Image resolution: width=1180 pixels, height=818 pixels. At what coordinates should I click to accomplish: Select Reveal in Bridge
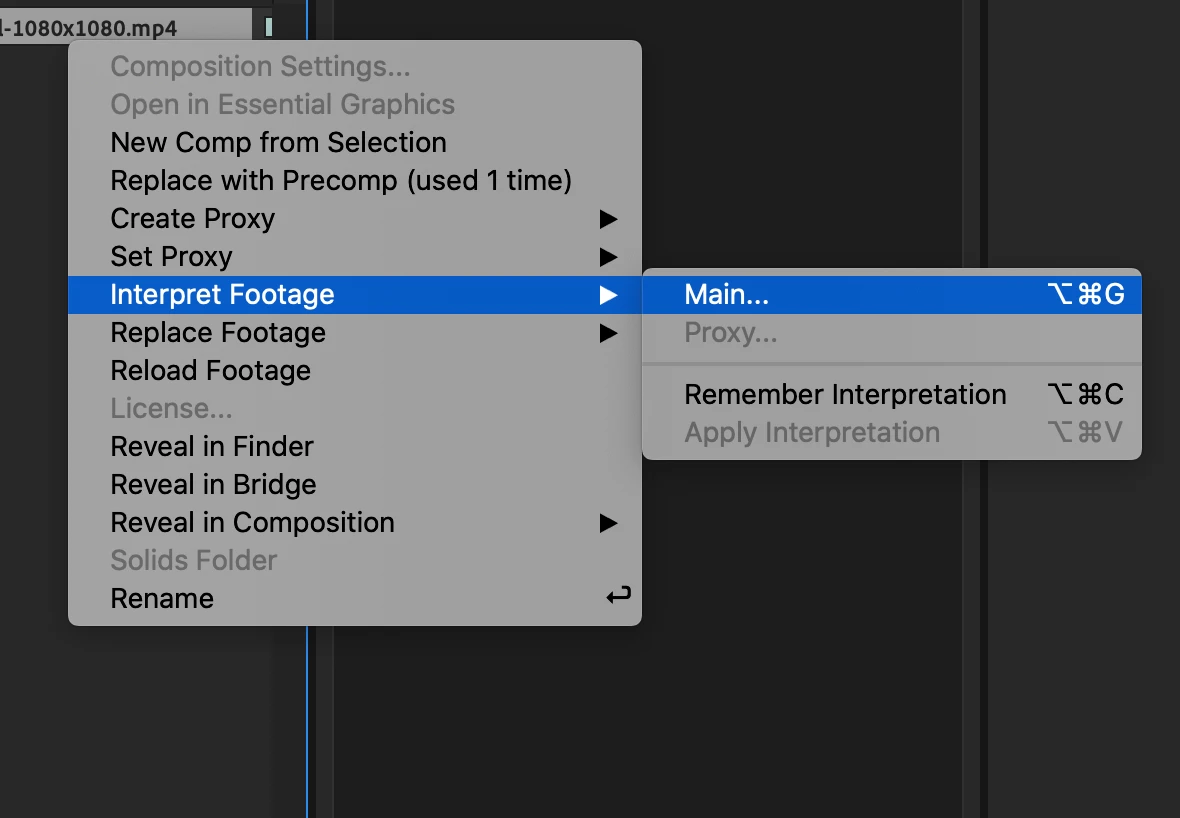tap(213, 485)
